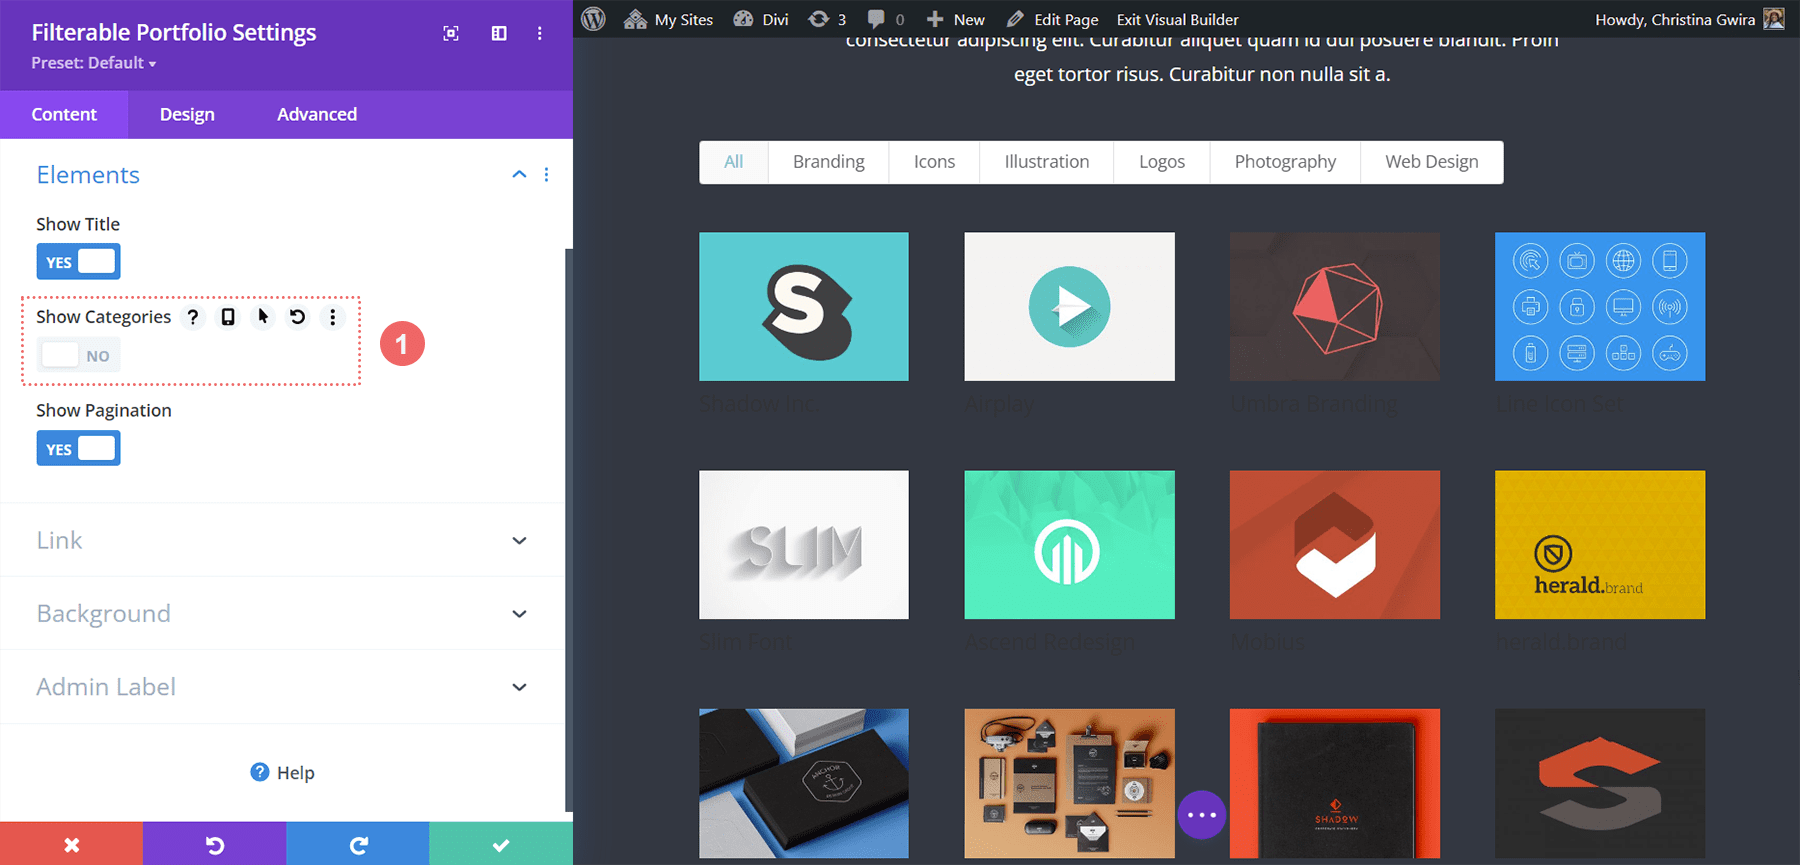
Task: Click the purple builder options dots button
Action: coord(1201,815)
